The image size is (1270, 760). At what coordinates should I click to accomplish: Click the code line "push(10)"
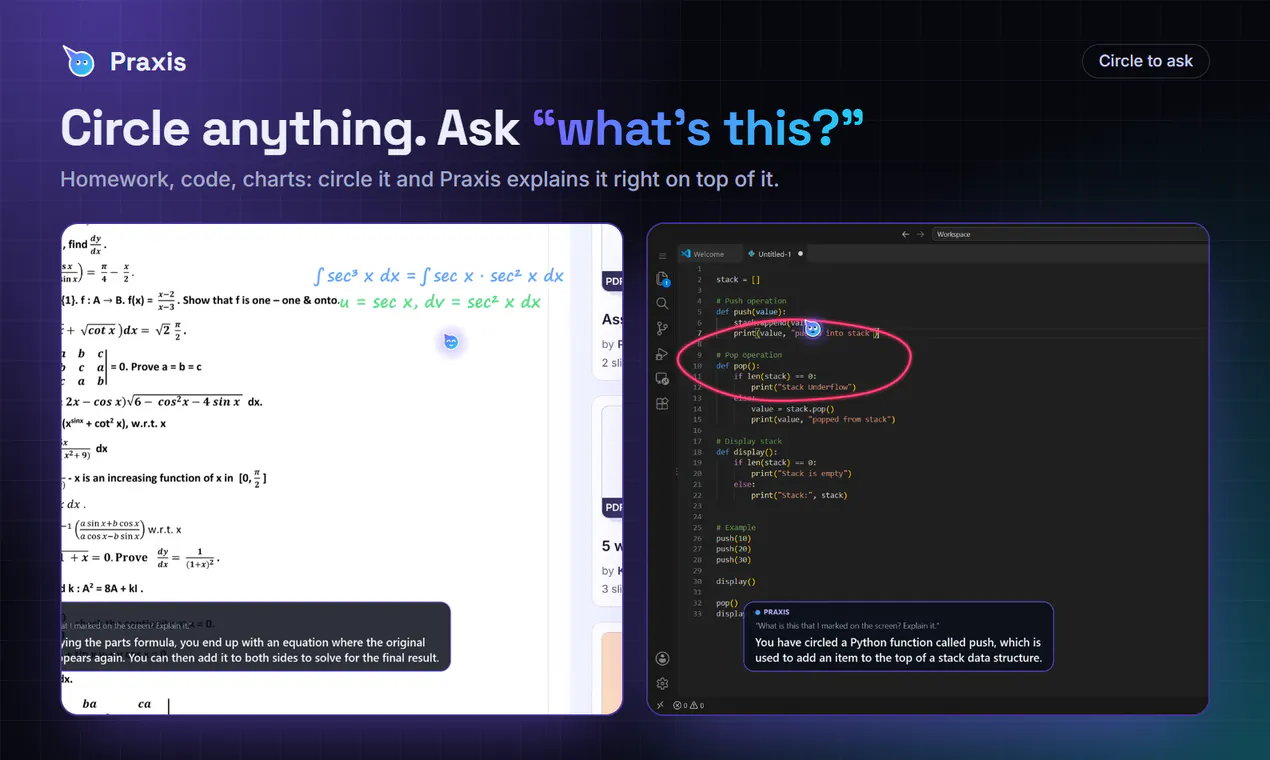click(733, 538)
